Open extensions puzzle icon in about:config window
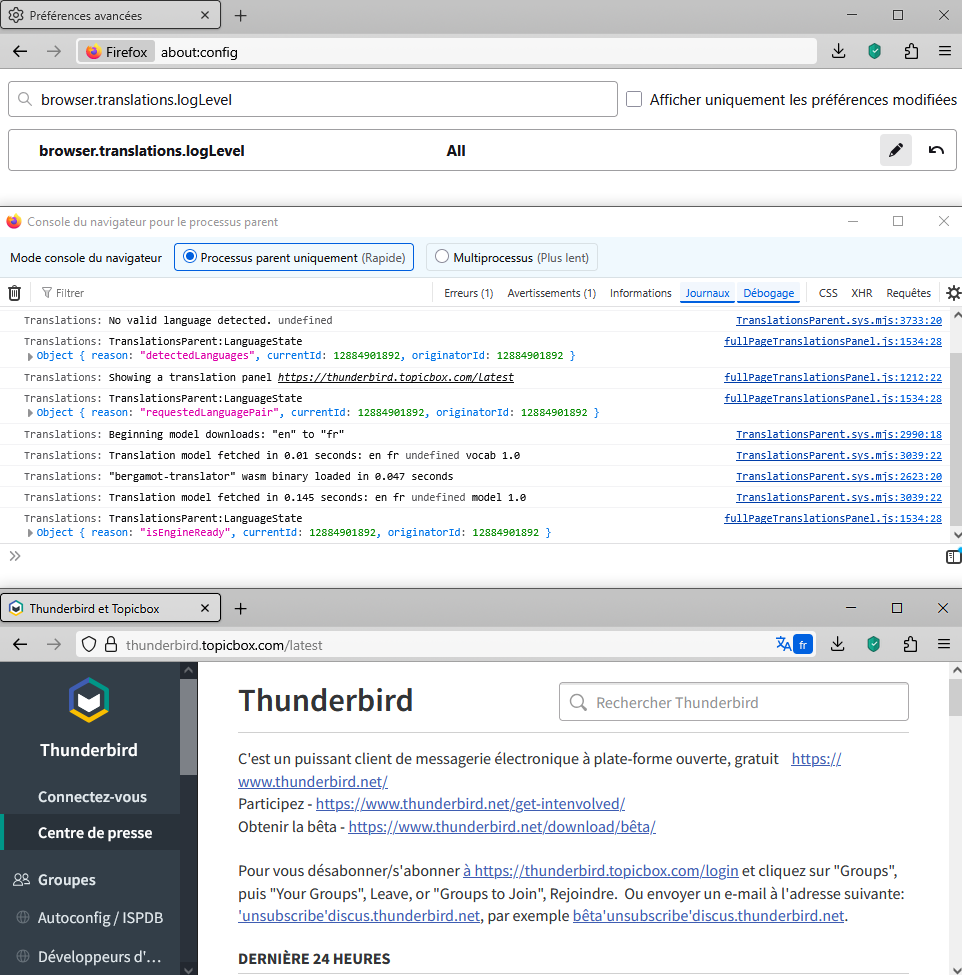This screenshot has height=975, width=962. [911, 52]
